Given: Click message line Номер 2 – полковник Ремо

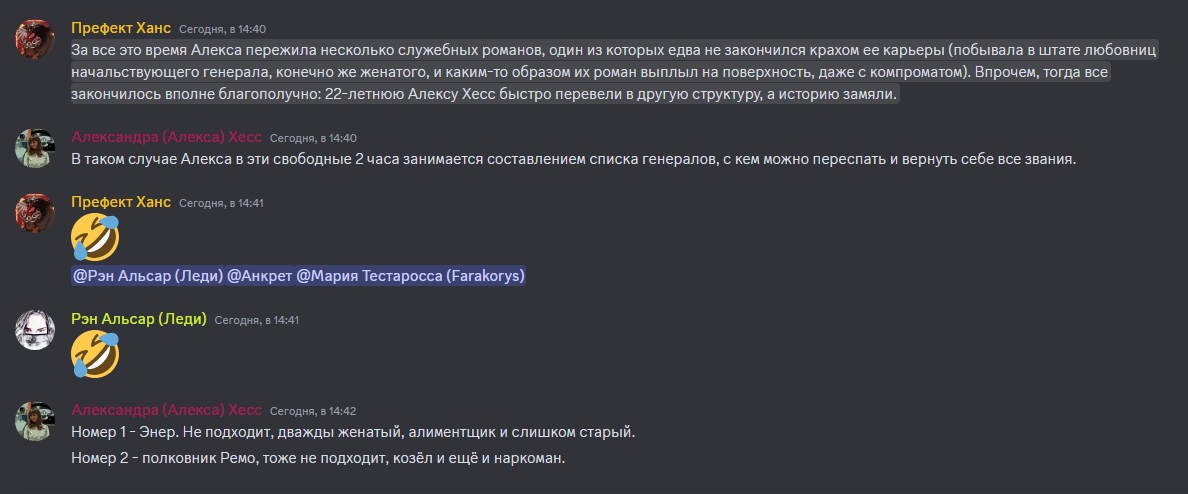Looking at the screenshot, I should click(318, 458).
